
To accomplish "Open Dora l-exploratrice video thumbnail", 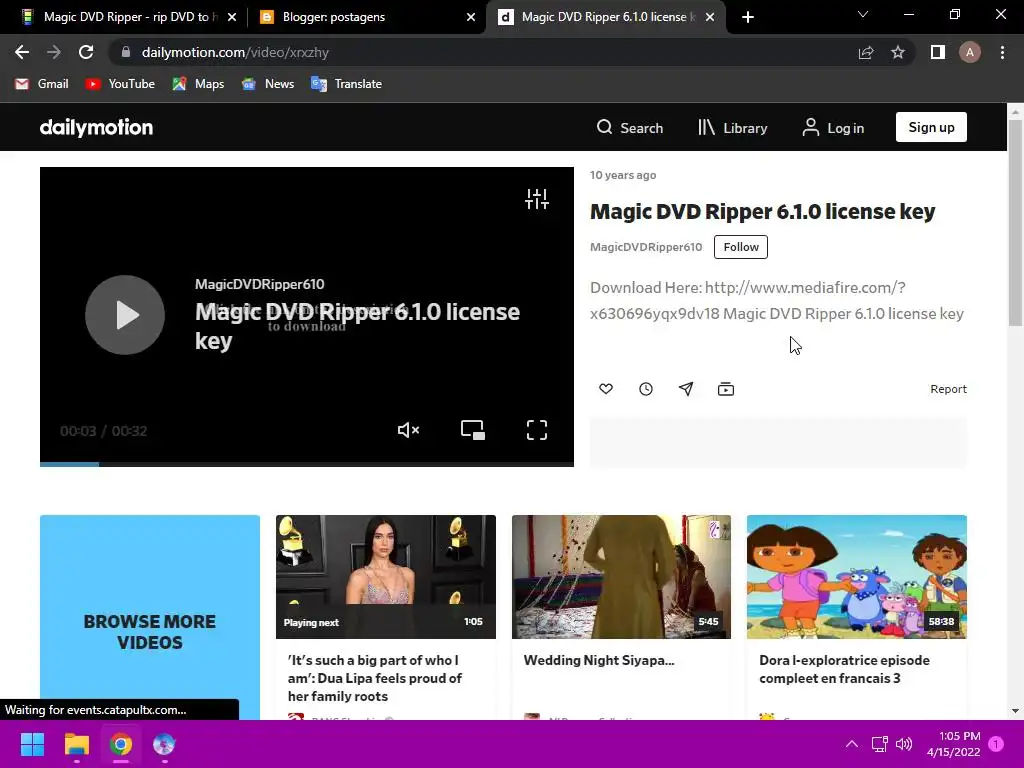I will coord(857,577).
